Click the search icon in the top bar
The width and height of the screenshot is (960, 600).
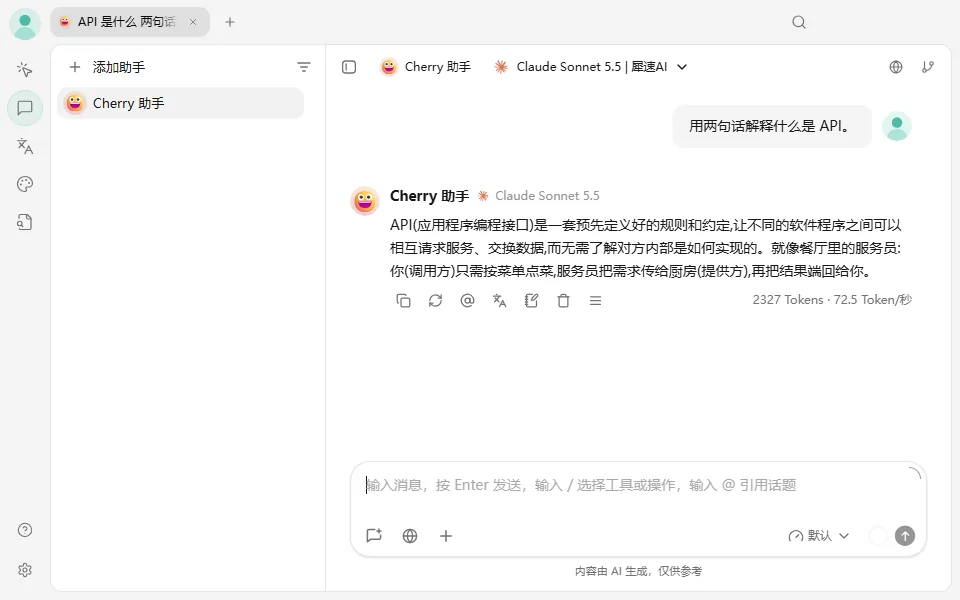pyautogui.click(x=799, y=23)
